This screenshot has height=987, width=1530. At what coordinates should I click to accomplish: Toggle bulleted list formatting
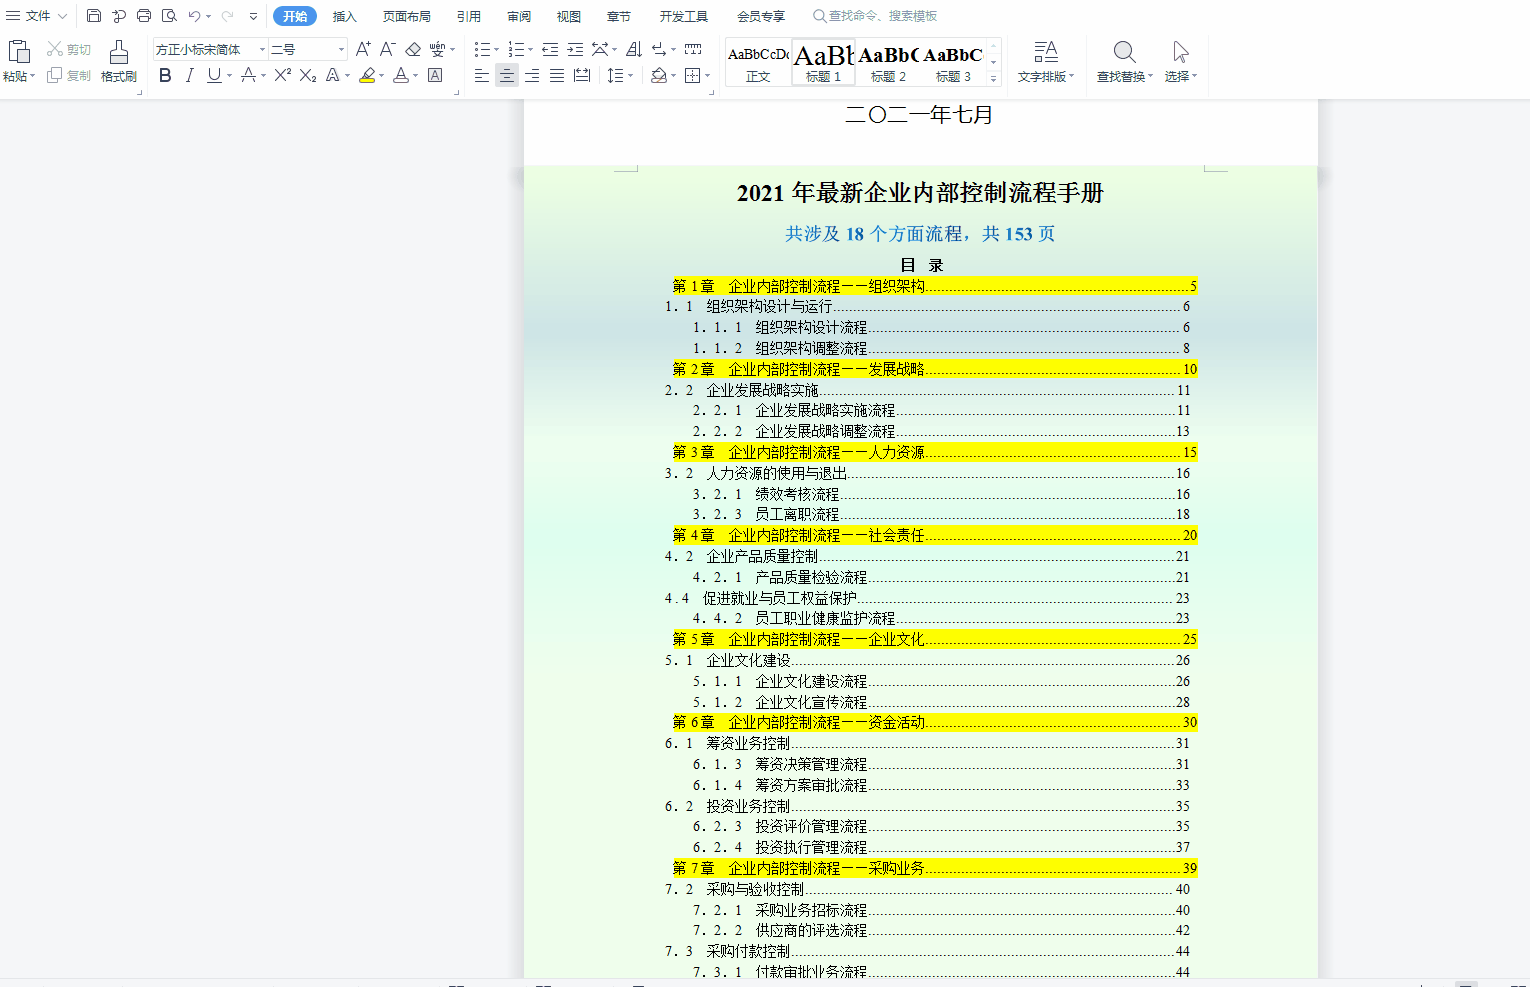click(481, 47)
